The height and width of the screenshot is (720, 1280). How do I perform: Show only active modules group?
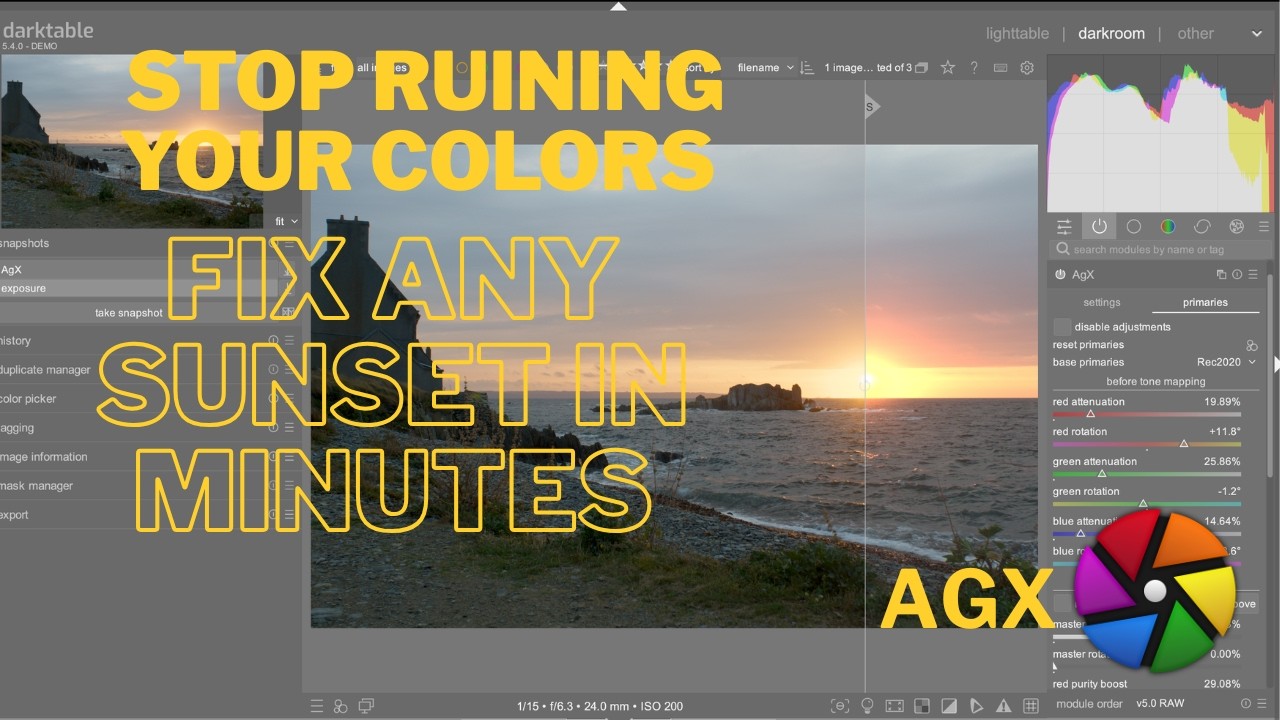coord(1099,227)
